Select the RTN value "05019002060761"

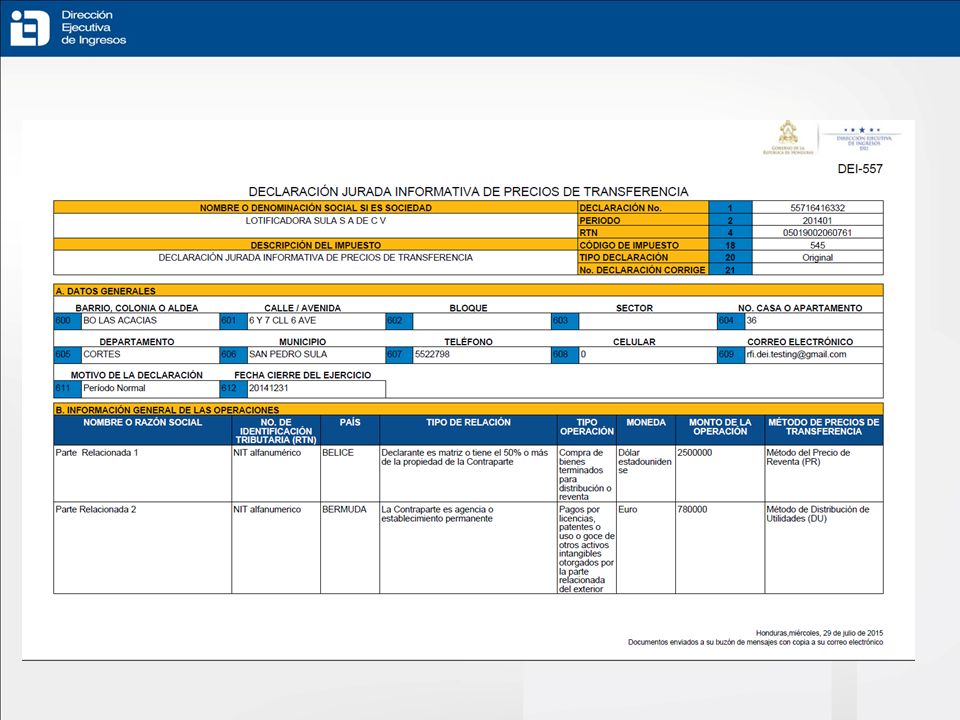817,233
